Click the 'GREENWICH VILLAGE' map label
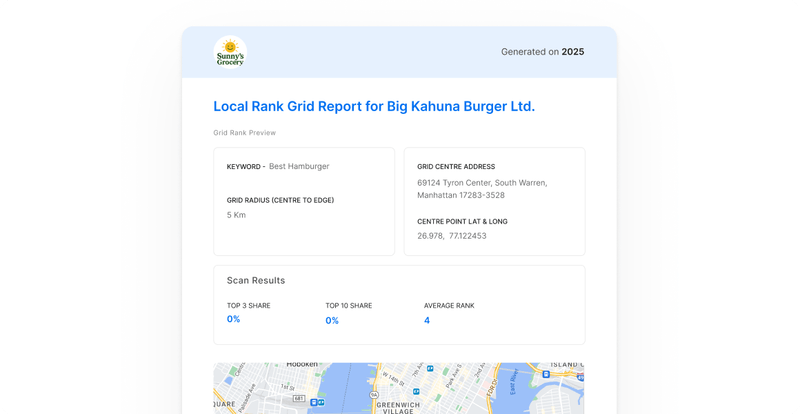 pos(398,408)
